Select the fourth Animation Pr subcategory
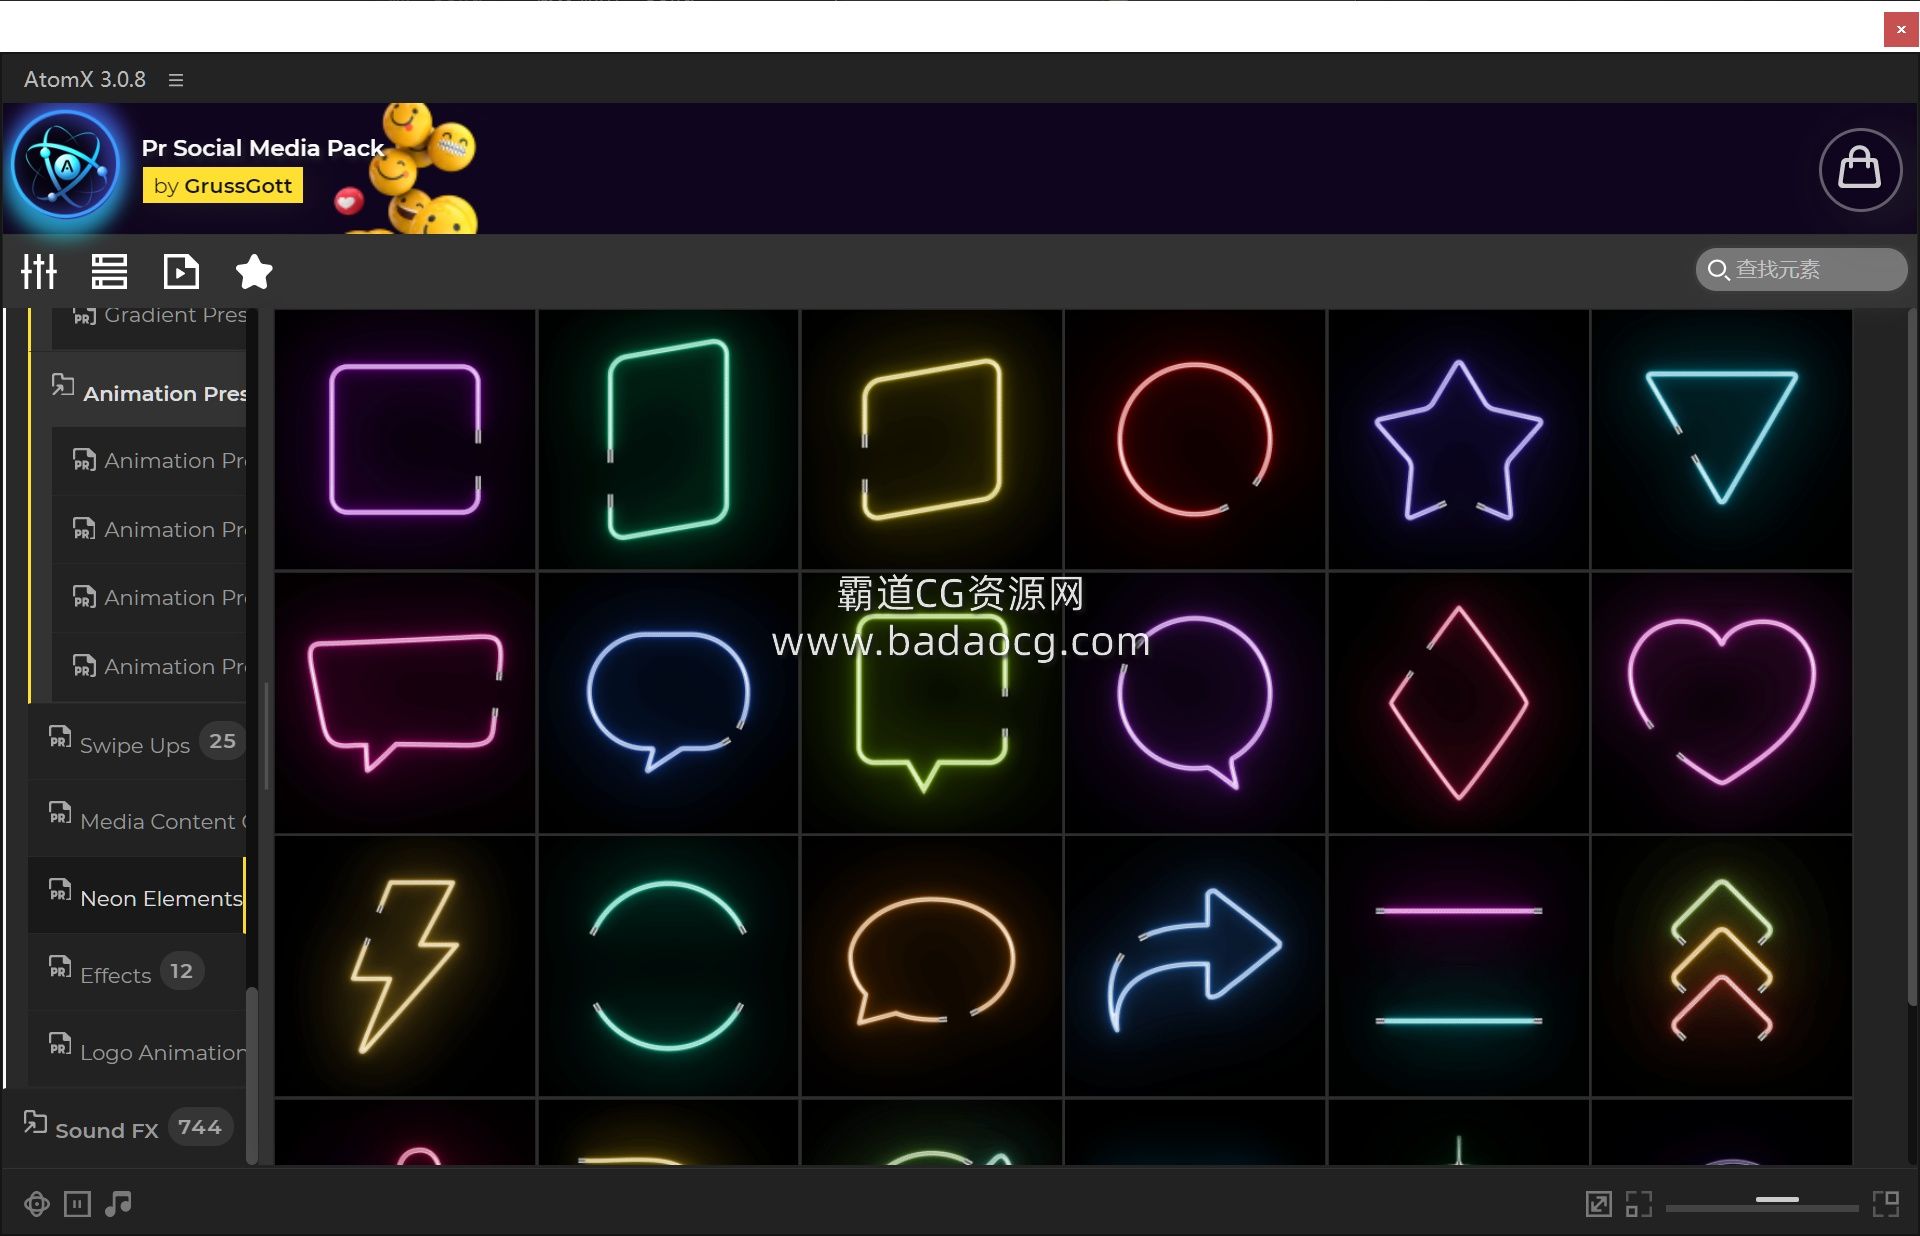Image resolution: width=1920 pixels, height=1236 pixels. tap(149, 666)
